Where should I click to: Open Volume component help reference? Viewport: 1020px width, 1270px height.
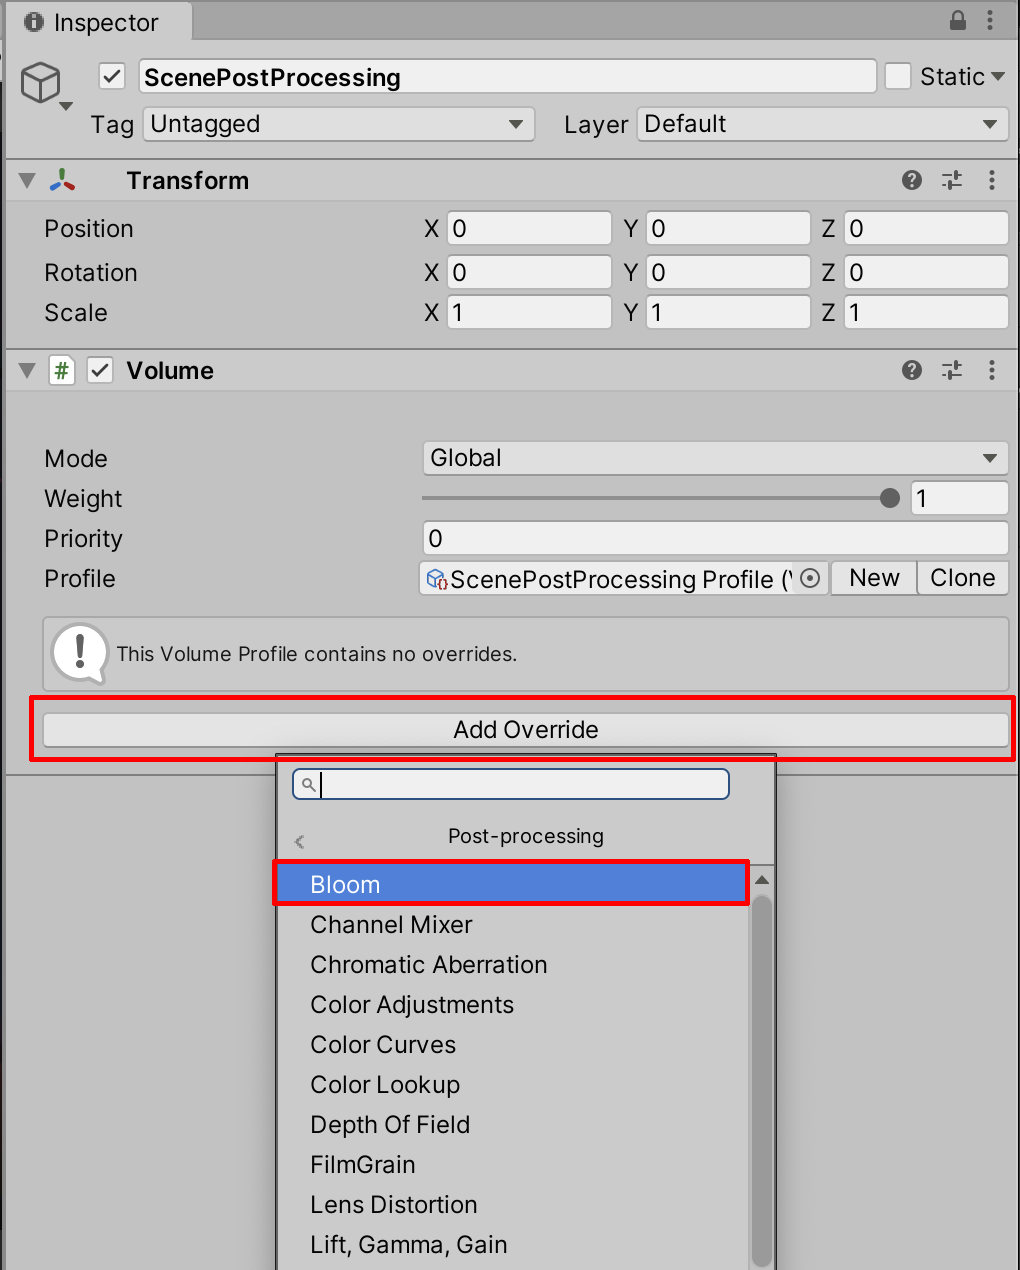click(x=911, y=370)
